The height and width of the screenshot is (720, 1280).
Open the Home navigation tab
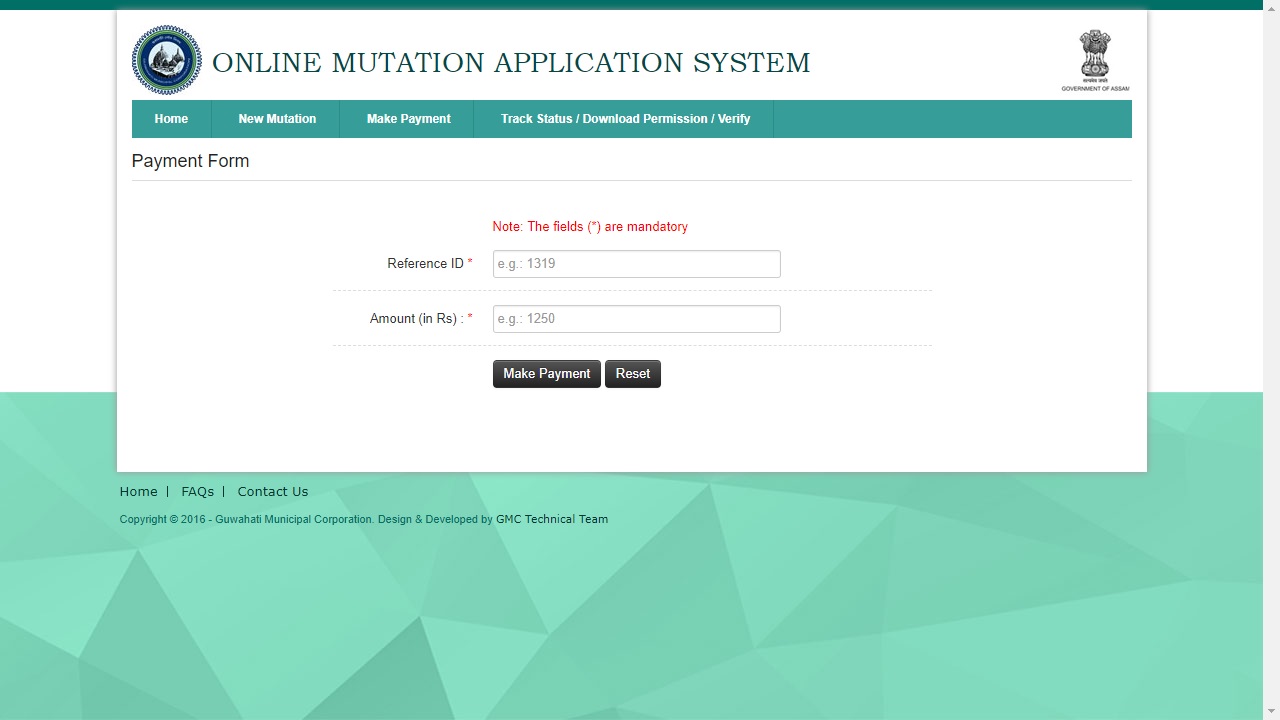click(171, 118)
